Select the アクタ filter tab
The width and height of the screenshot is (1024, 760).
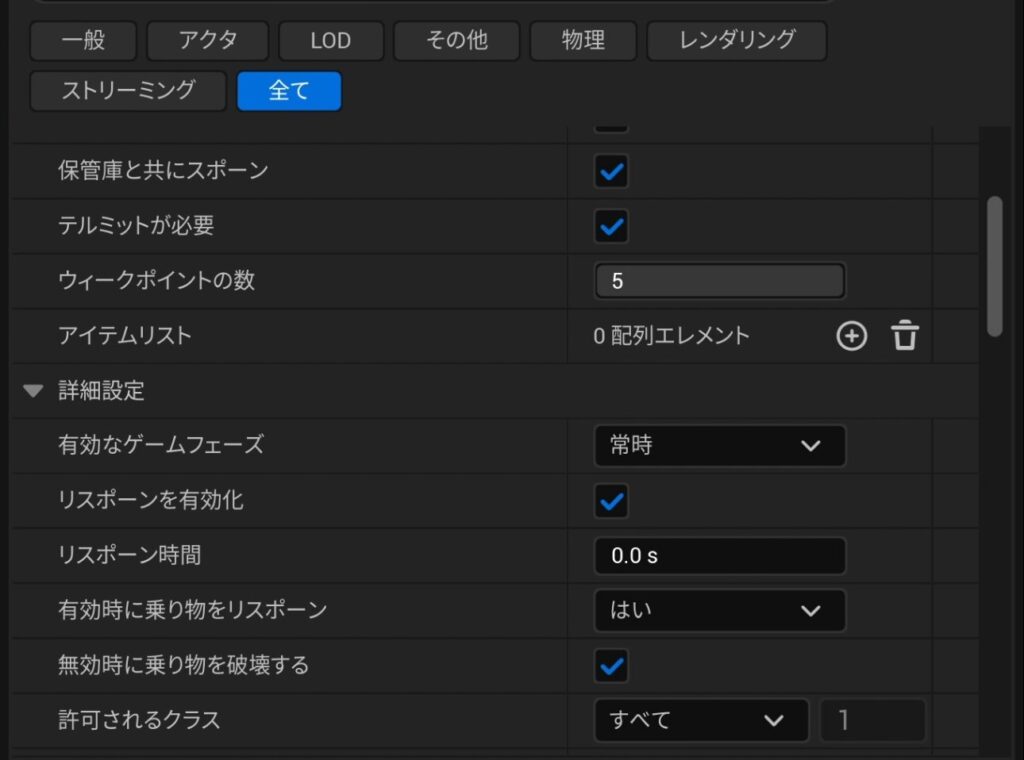point(208,41)
